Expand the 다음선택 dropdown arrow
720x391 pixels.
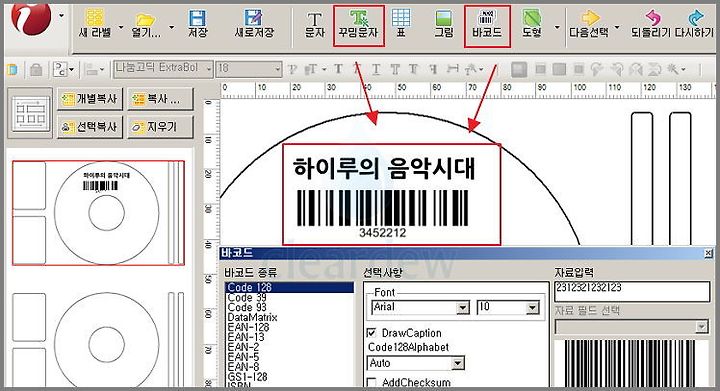pyautogui.click(x=617, y=27)
